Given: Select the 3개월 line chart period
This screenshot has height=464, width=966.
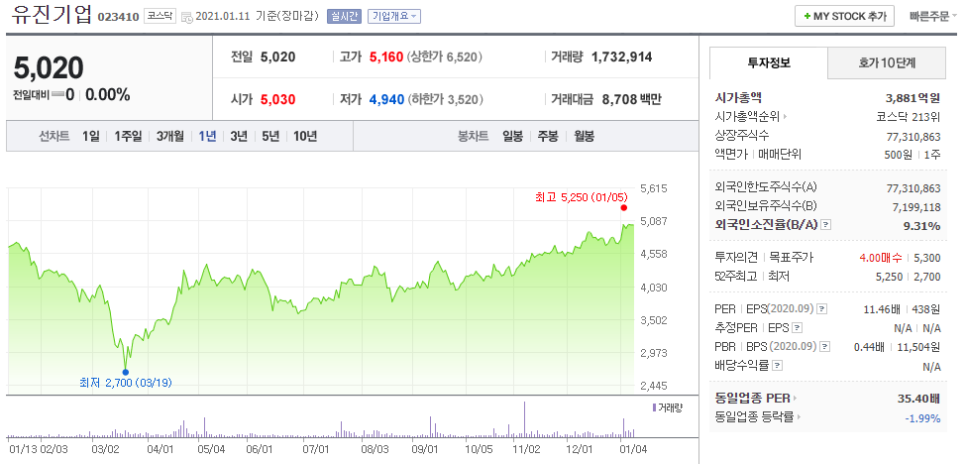Looking at the screenshot, I should (x=170, y=136).
